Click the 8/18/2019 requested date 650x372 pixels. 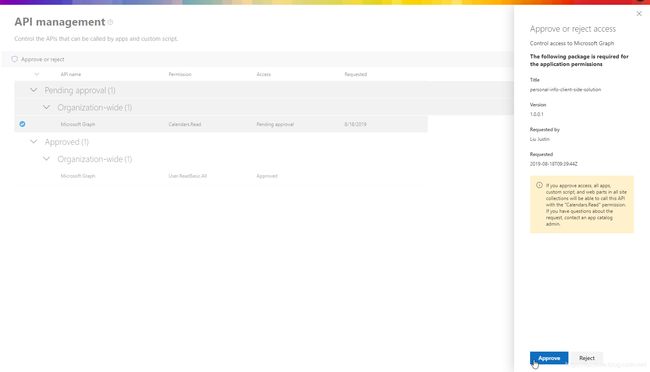(x=355, y=124)
